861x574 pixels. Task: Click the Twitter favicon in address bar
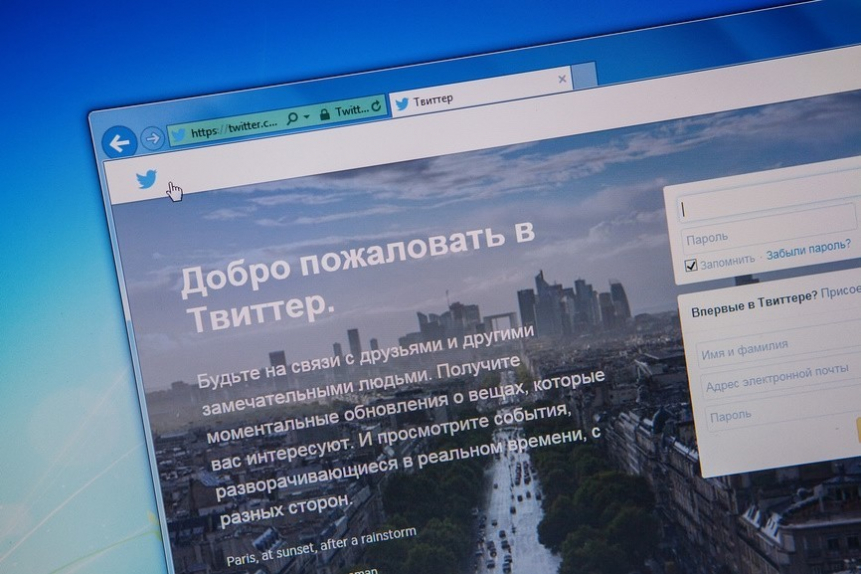(x=178, y=135)
